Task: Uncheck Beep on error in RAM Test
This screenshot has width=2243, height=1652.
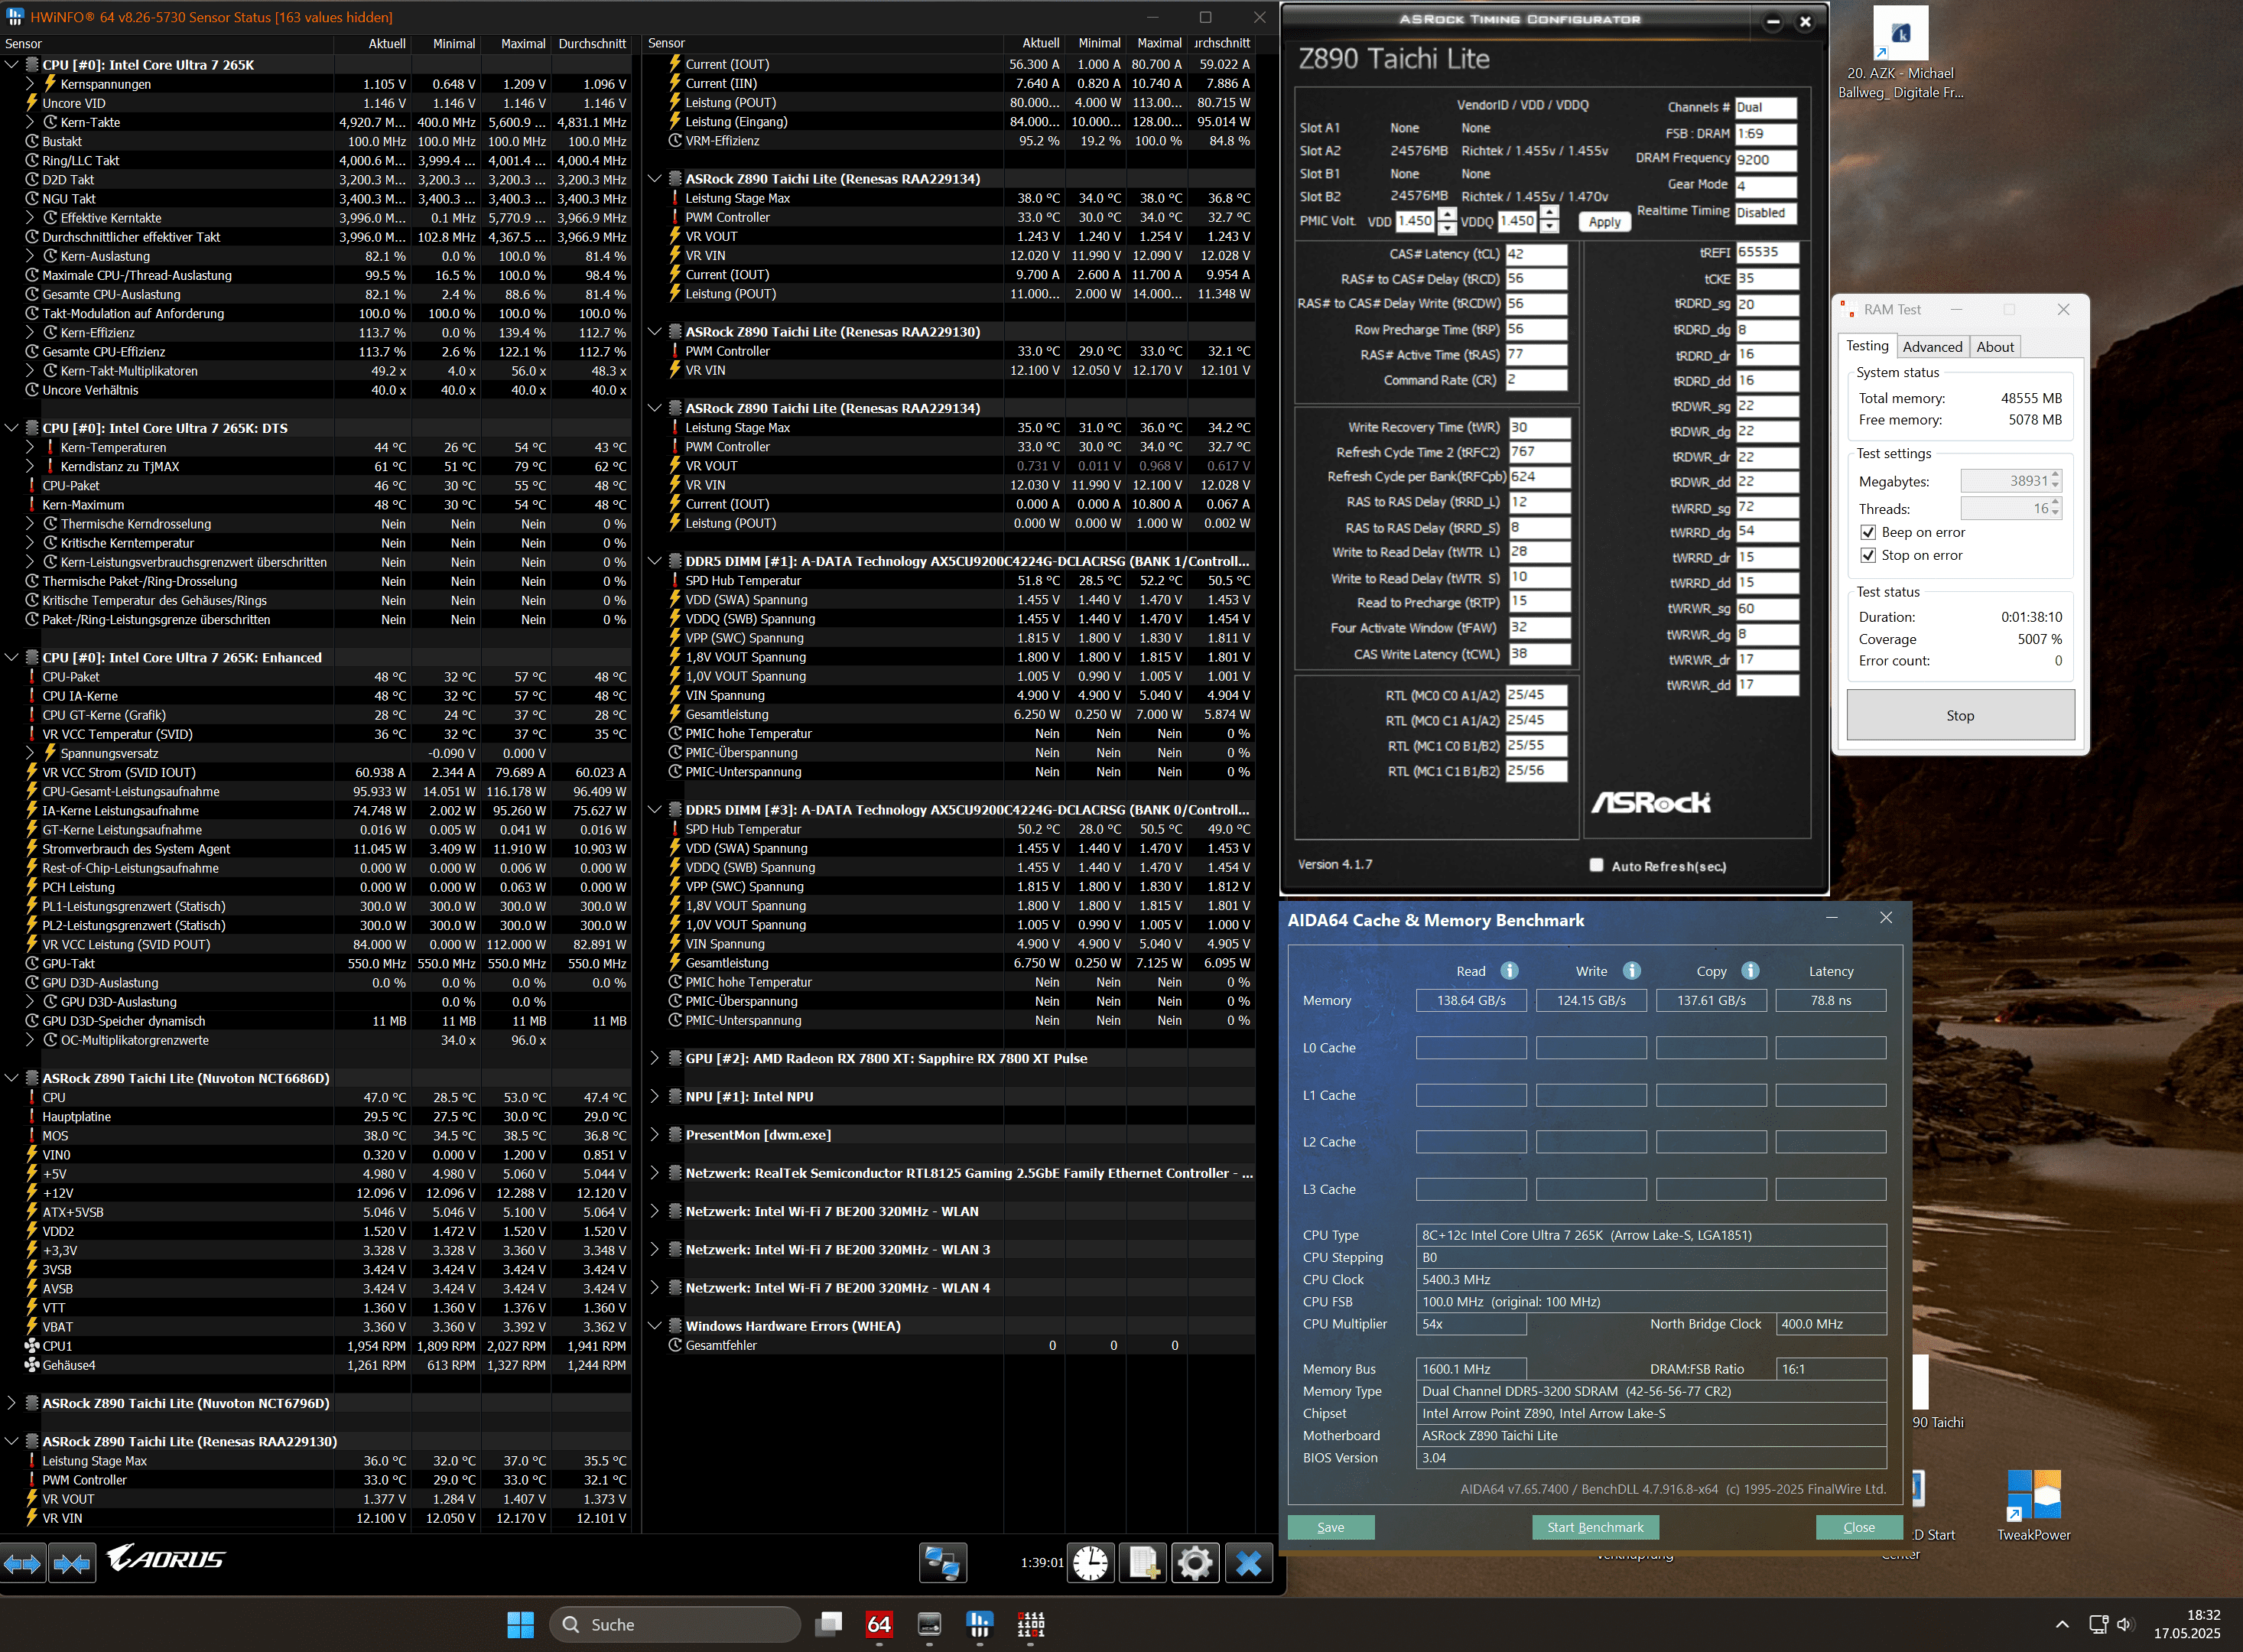Action: [x=1868, y=532]
